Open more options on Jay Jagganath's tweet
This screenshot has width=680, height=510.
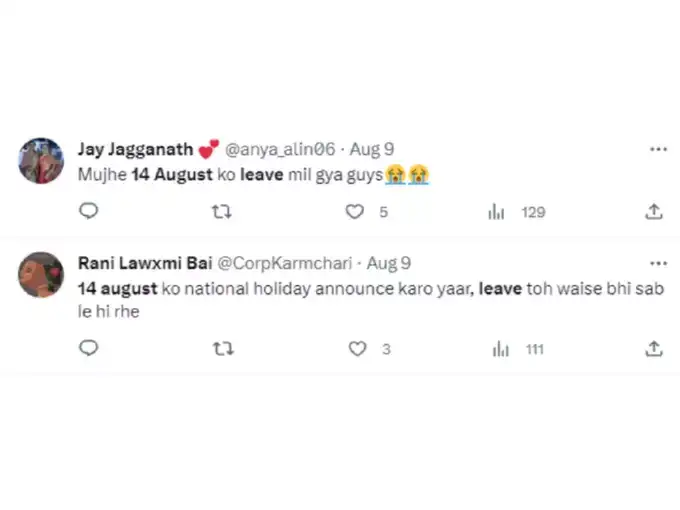pyautogui.click(x=658, y=149)
